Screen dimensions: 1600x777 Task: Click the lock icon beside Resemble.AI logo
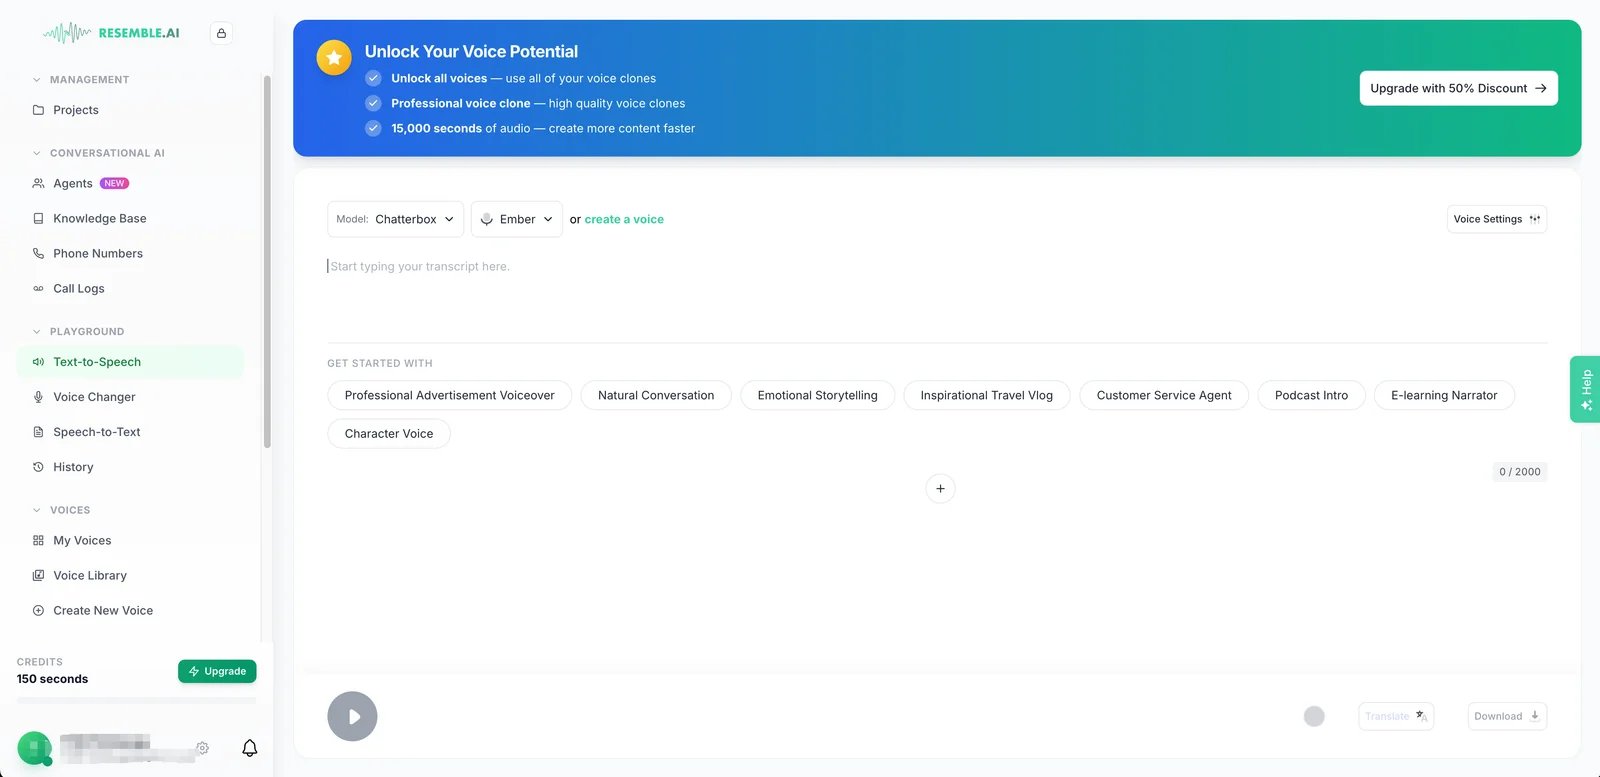221,33
